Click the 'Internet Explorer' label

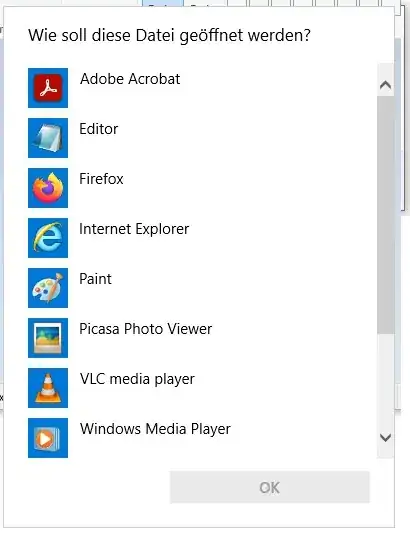(x=134, y=229)
